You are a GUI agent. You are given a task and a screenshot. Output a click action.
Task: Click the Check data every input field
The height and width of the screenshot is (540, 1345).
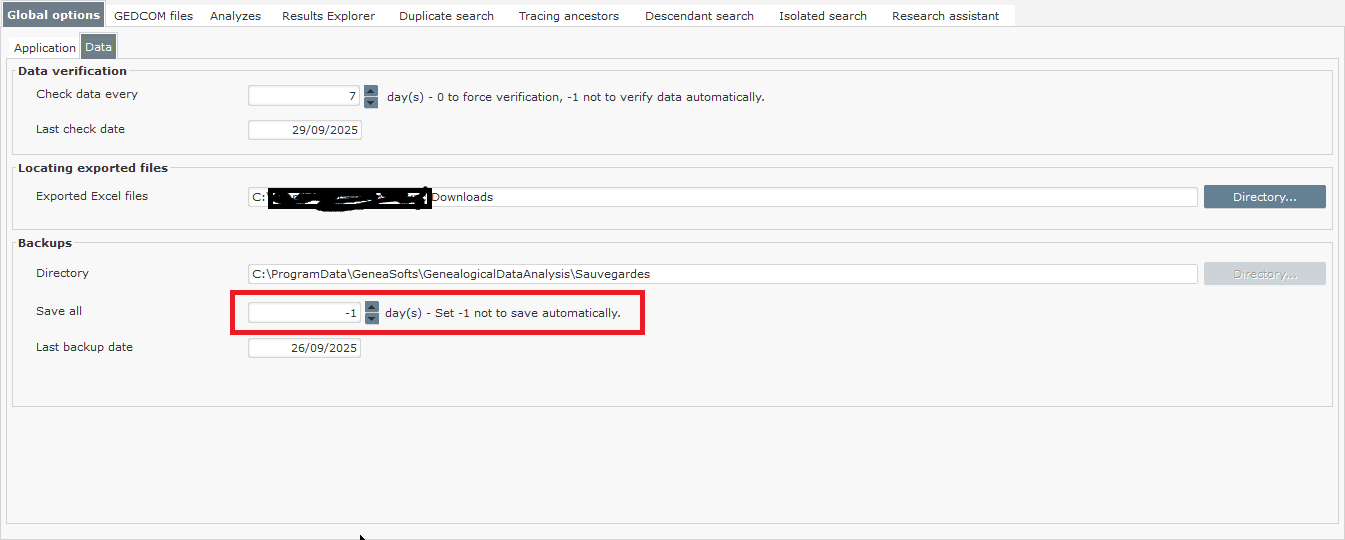304,96
